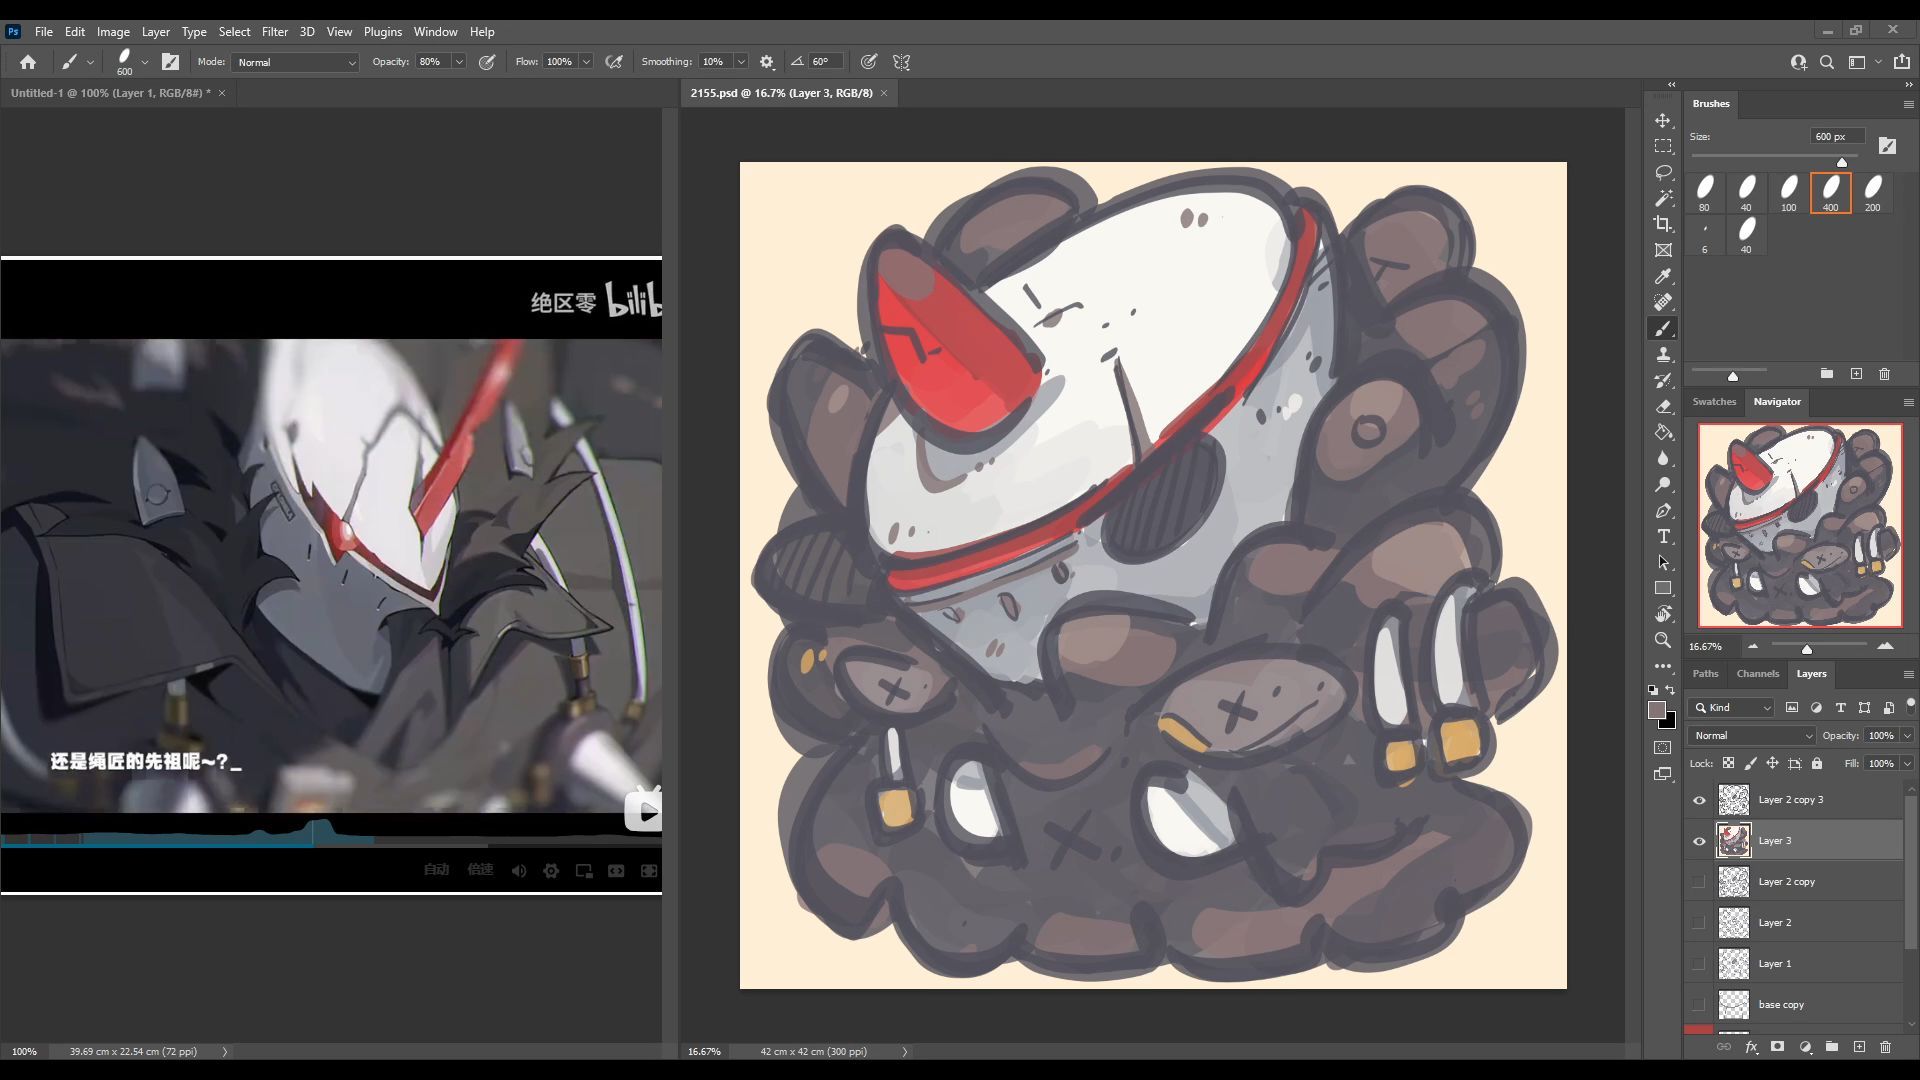Adjust the Navigator zoom slider
The height and width of the screenshot is (1080, 1920).
(x=1807, y=649)
